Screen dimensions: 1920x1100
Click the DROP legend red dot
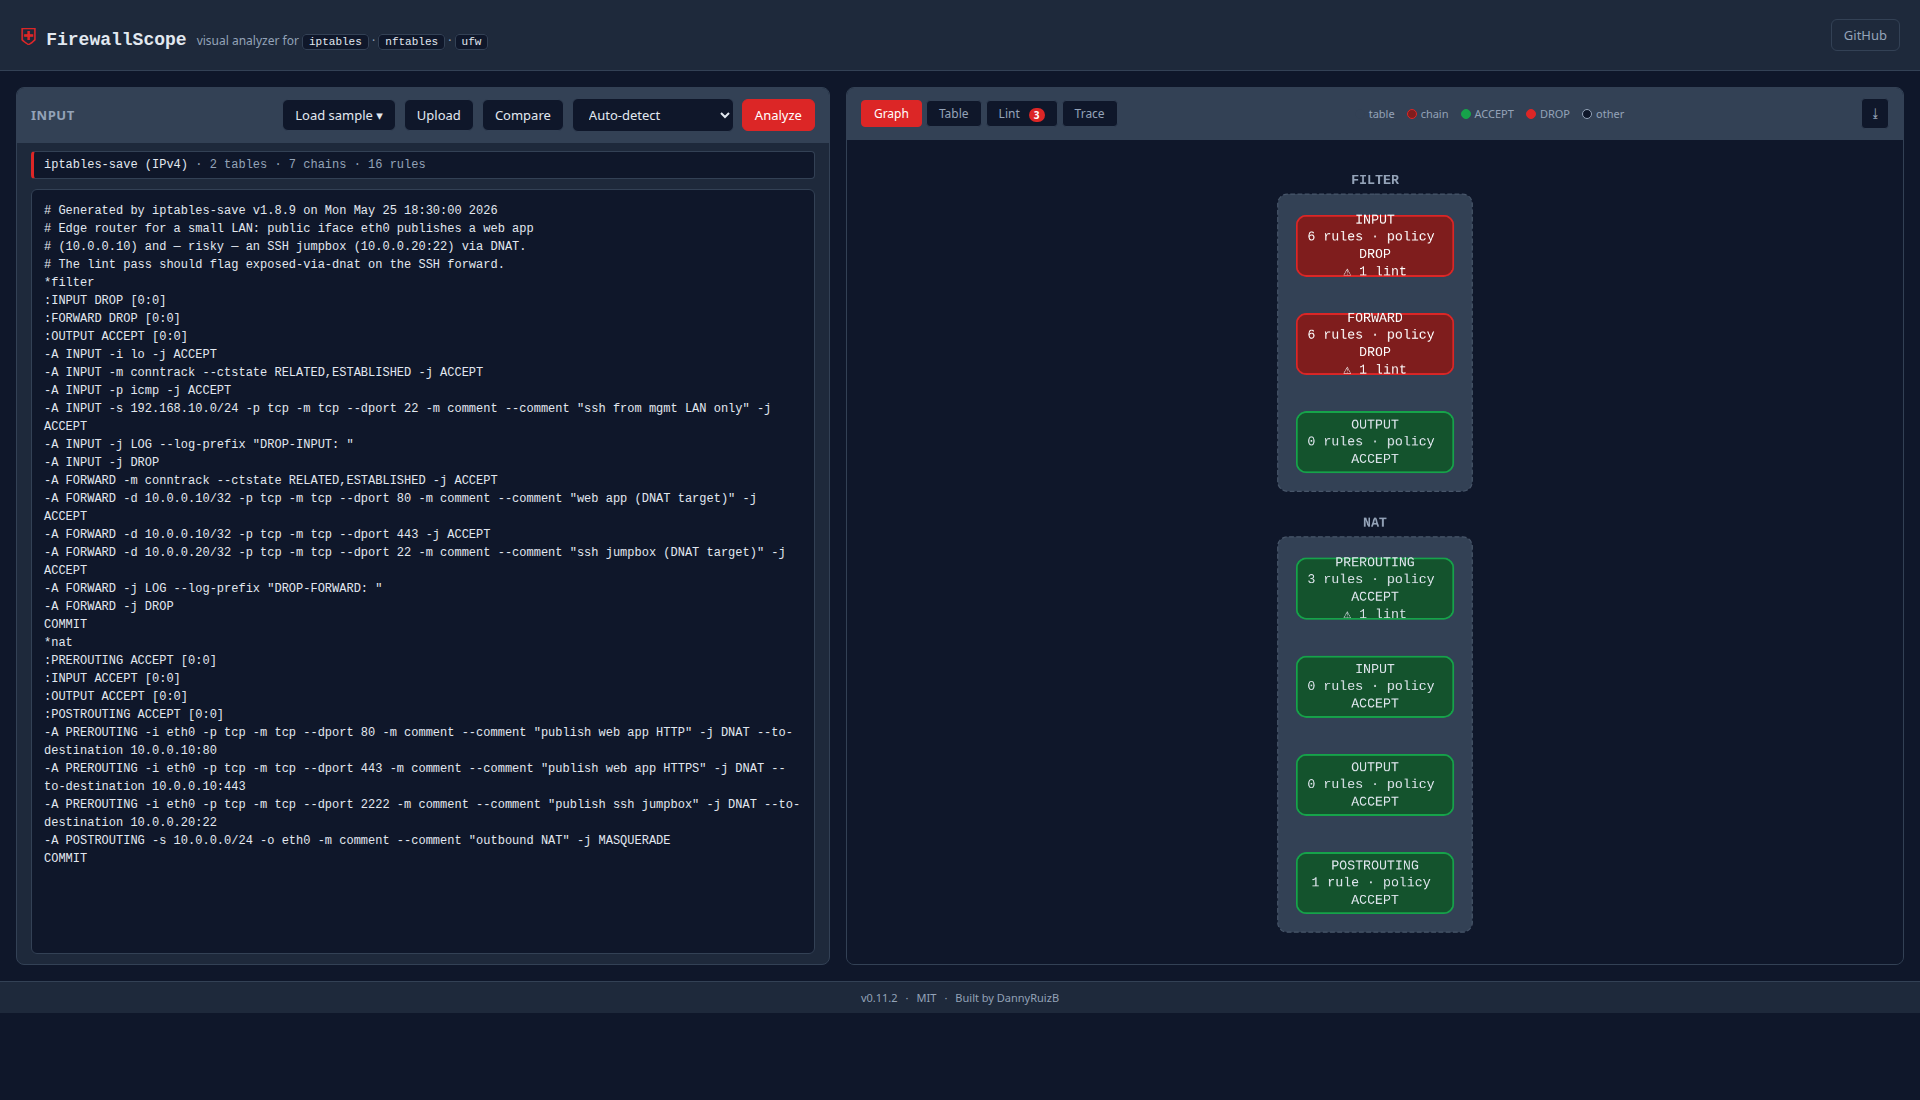point(1531,114)
